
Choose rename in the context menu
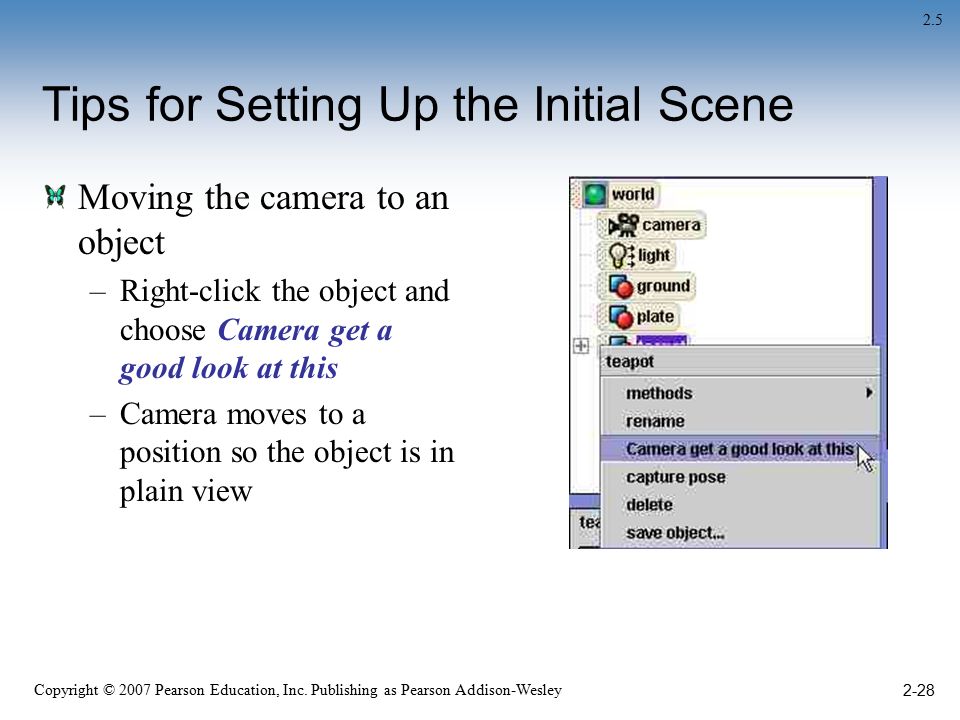coord(740,421)
